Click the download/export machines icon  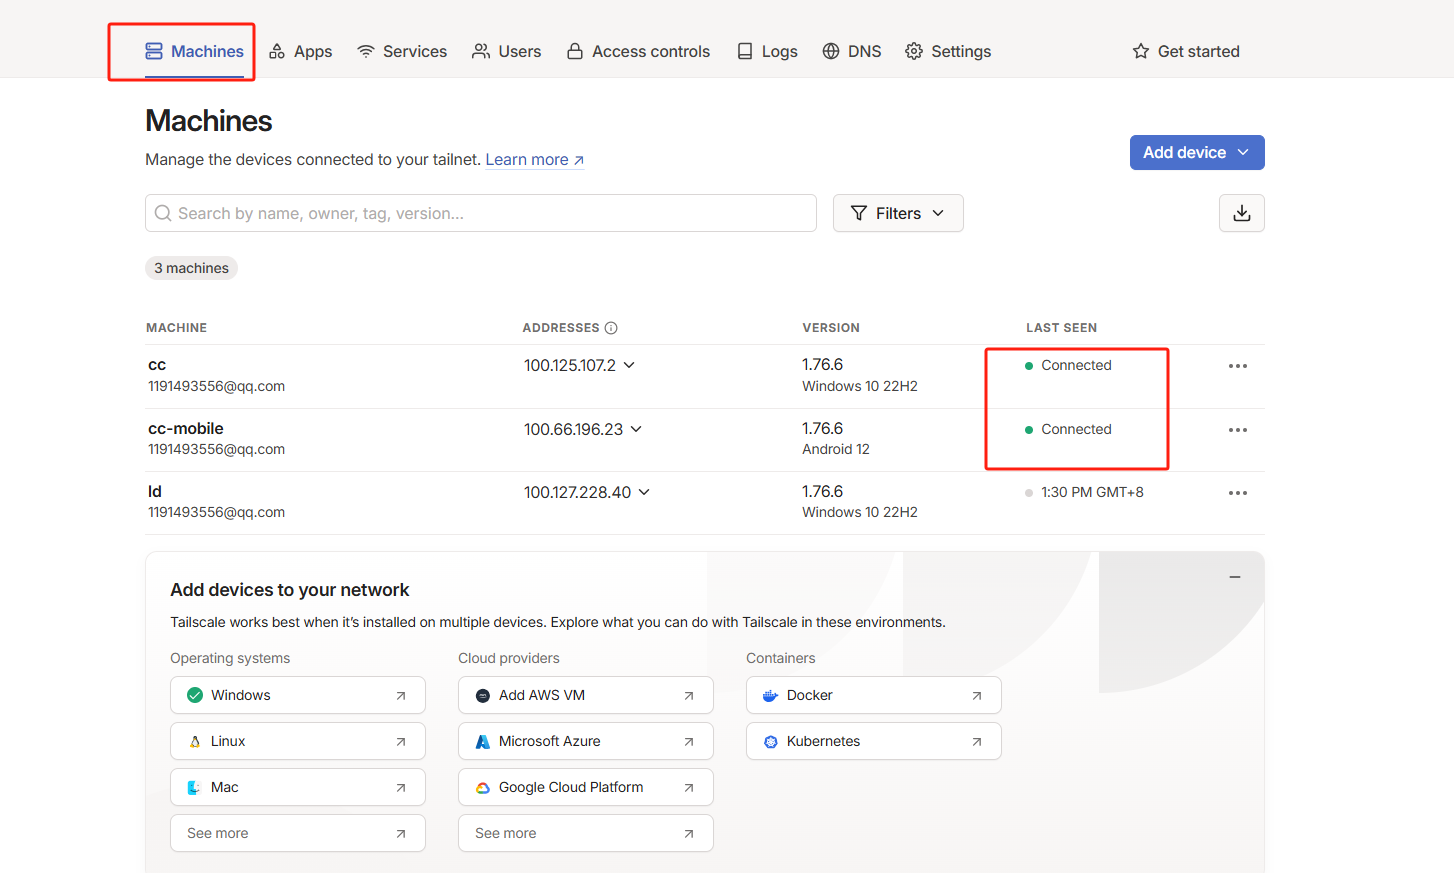pyautogui.click(x=1241, y=213)
